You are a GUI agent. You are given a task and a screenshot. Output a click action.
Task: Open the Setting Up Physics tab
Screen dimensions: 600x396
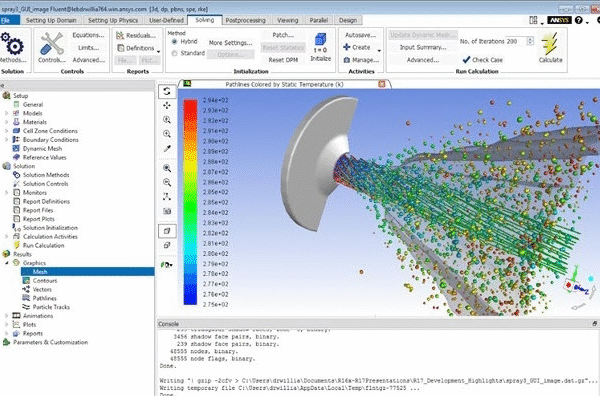(x=113, y=20)
